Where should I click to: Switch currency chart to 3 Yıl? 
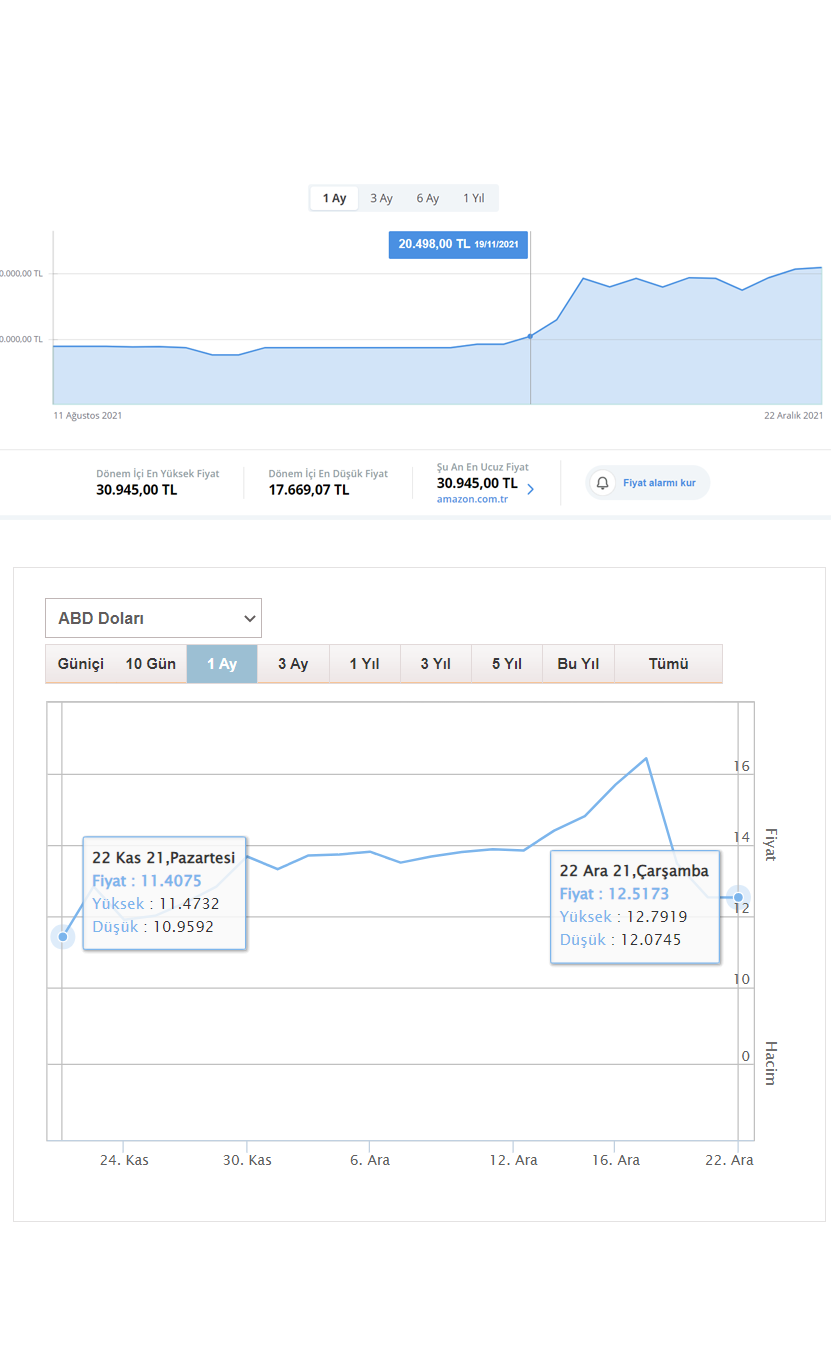click(x=435, y=664)
